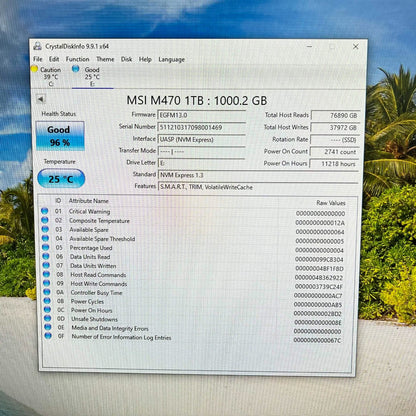Open the Theme menu
The width and height of the screenshot is (416, 416).
coord(105,59)
